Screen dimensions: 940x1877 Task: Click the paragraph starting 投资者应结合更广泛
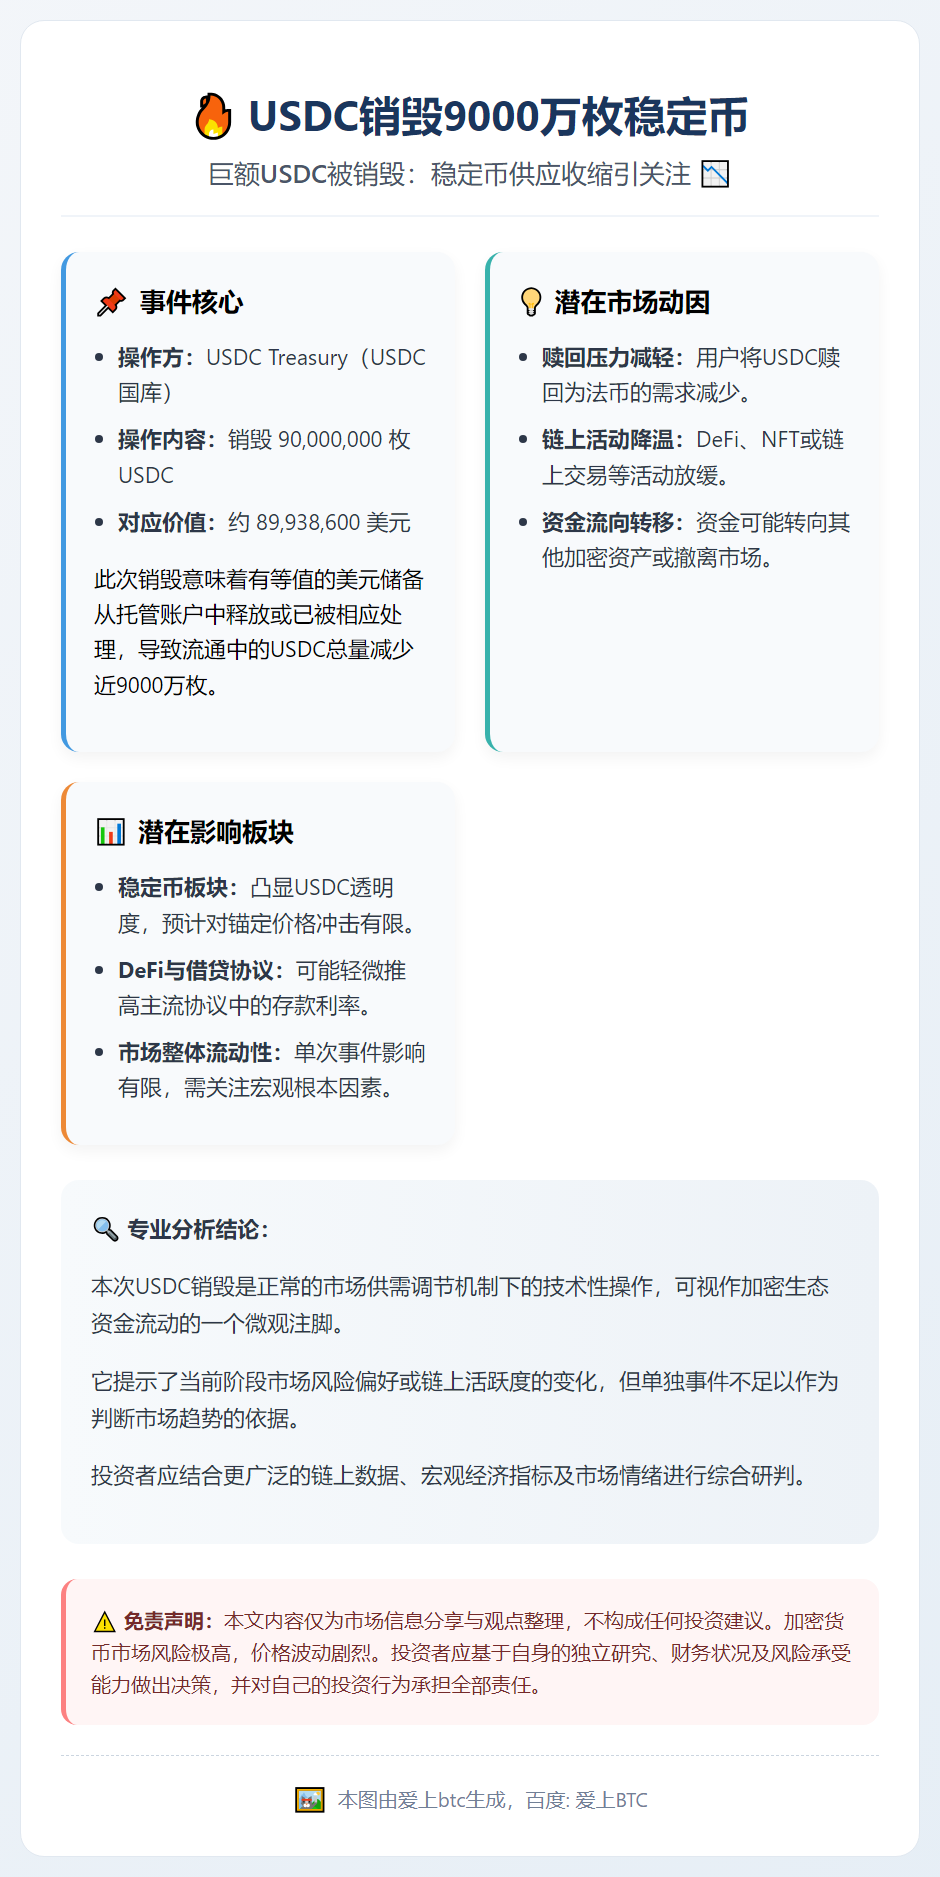[450, 1476]
